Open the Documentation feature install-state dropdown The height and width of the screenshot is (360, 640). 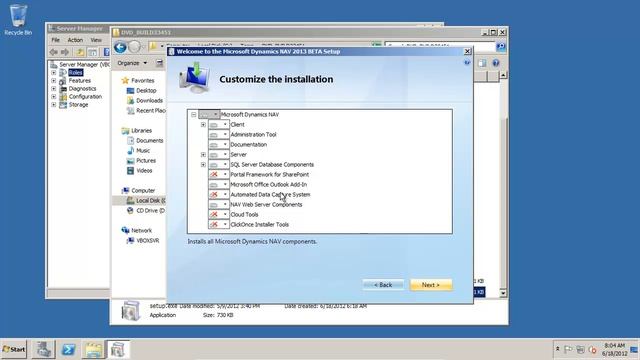click(x=219, y=144)
